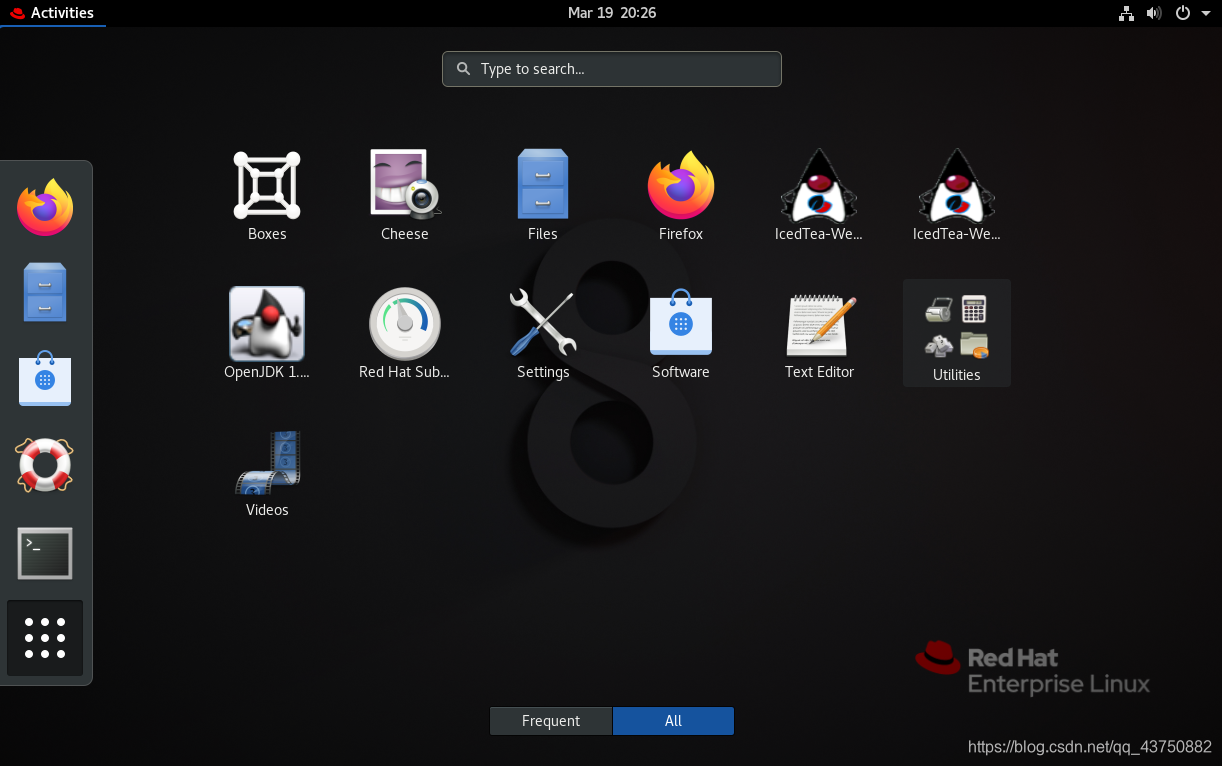Click the Videos label text
The image size is (1222, 766).
[267, 510]
